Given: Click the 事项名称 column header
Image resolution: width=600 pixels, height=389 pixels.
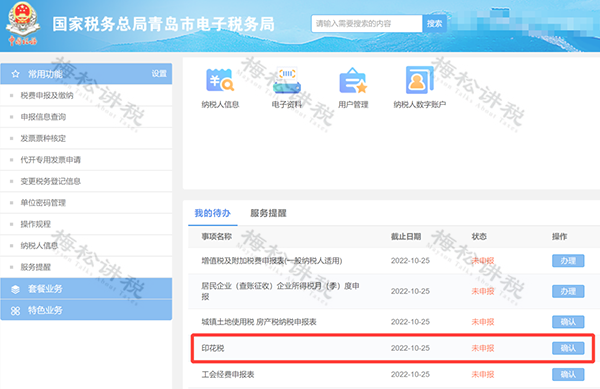Looking at the screenshot, I should tap(217, 237).
